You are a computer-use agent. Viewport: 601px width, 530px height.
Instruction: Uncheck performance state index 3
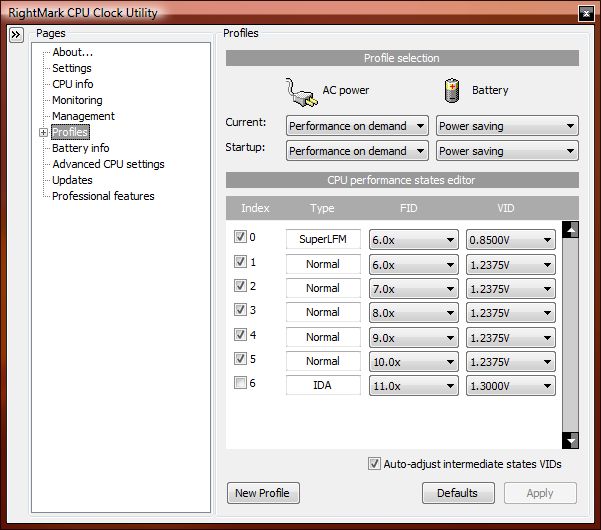[240, 310]
